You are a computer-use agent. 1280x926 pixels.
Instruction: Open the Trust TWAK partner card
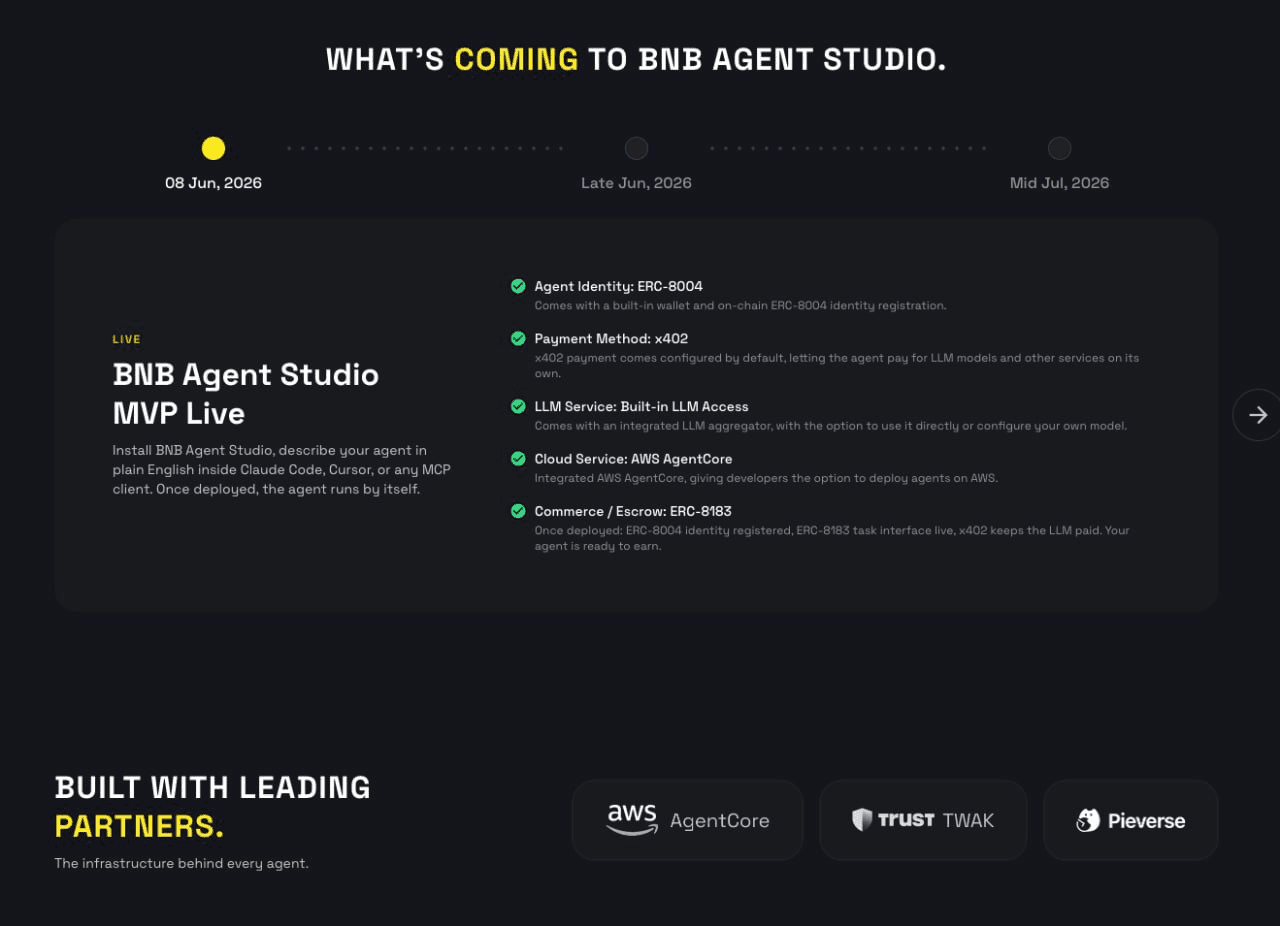(x=923, y=820)
